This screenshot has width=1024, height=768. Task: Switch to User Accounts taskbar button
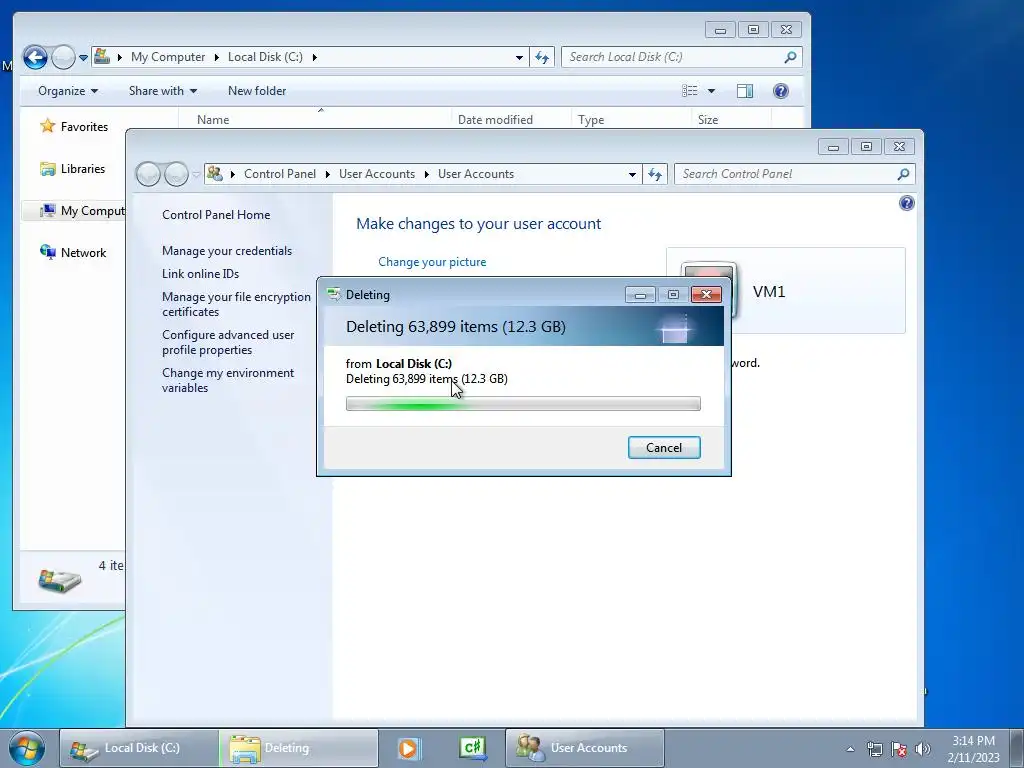coord(584,748)
